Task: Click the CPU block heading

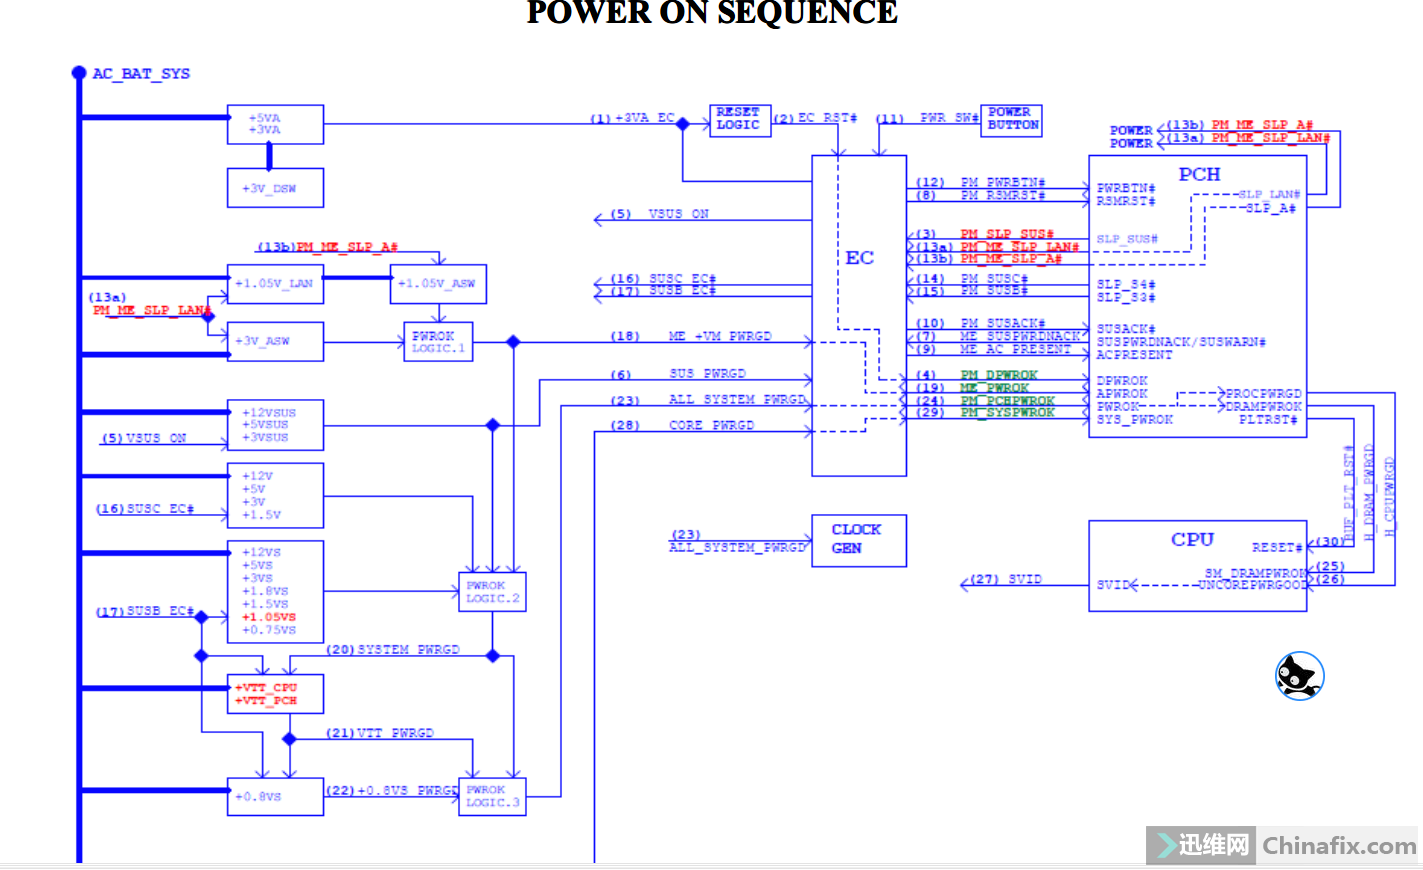Action: pyautogui.click(x=1192, y=539)
